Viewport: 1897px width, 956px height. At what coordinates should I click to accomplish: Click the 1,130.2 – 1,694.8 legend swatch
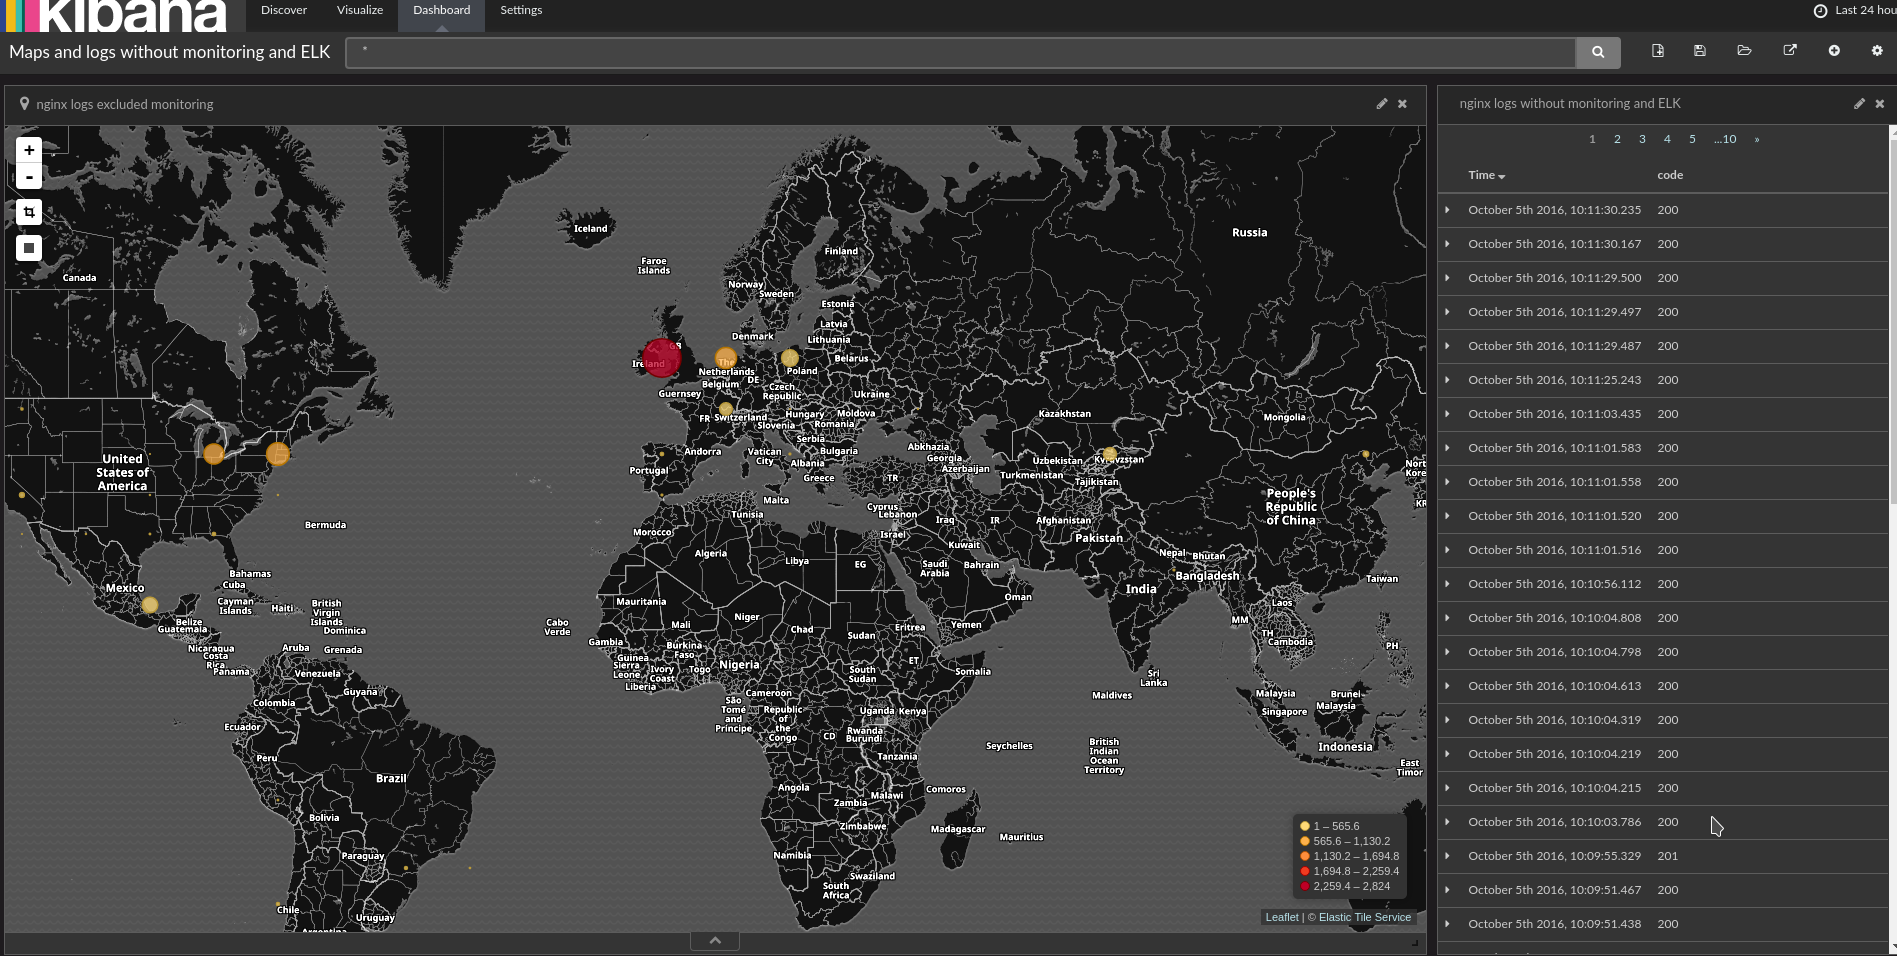click(x=1305, y=856)
